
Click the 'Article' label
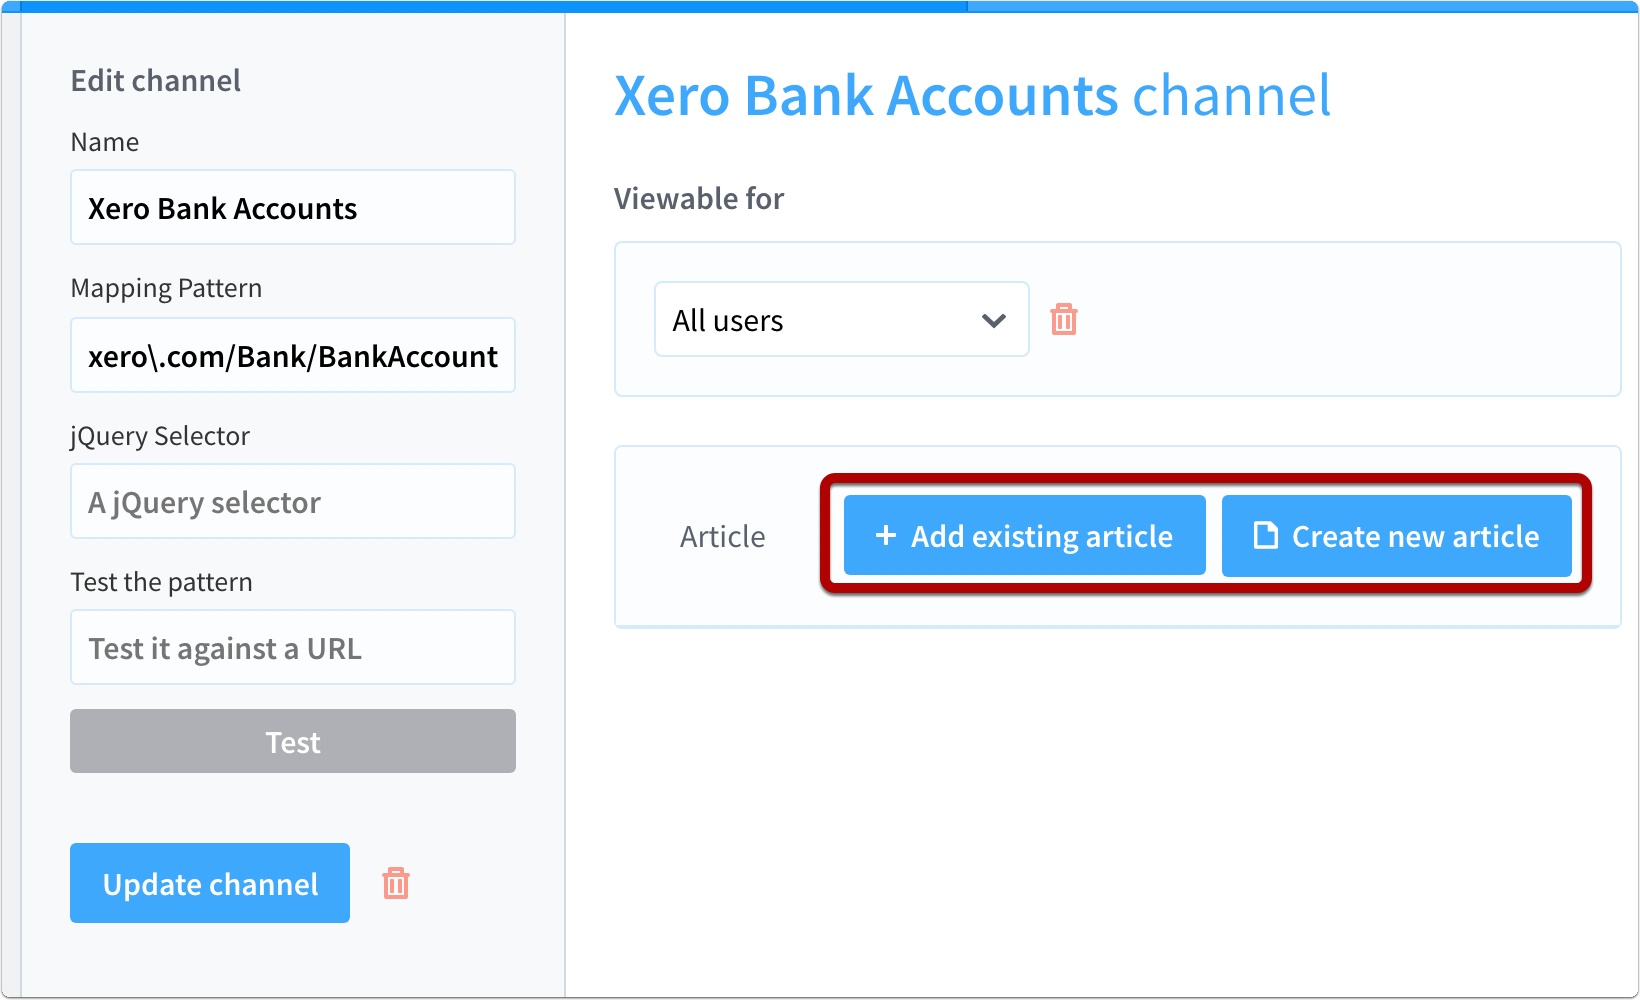click(722, 537)
